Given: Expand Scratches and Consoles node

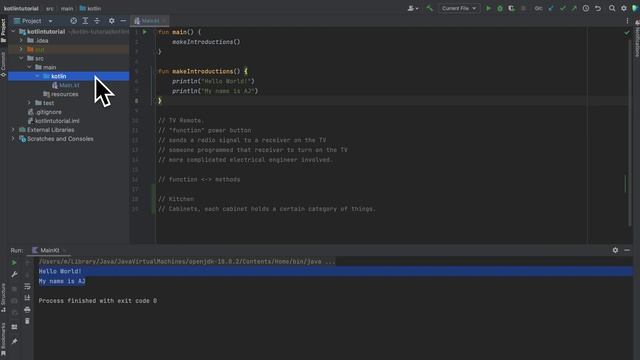Looking at the screenshot, I should click(13, 139).
